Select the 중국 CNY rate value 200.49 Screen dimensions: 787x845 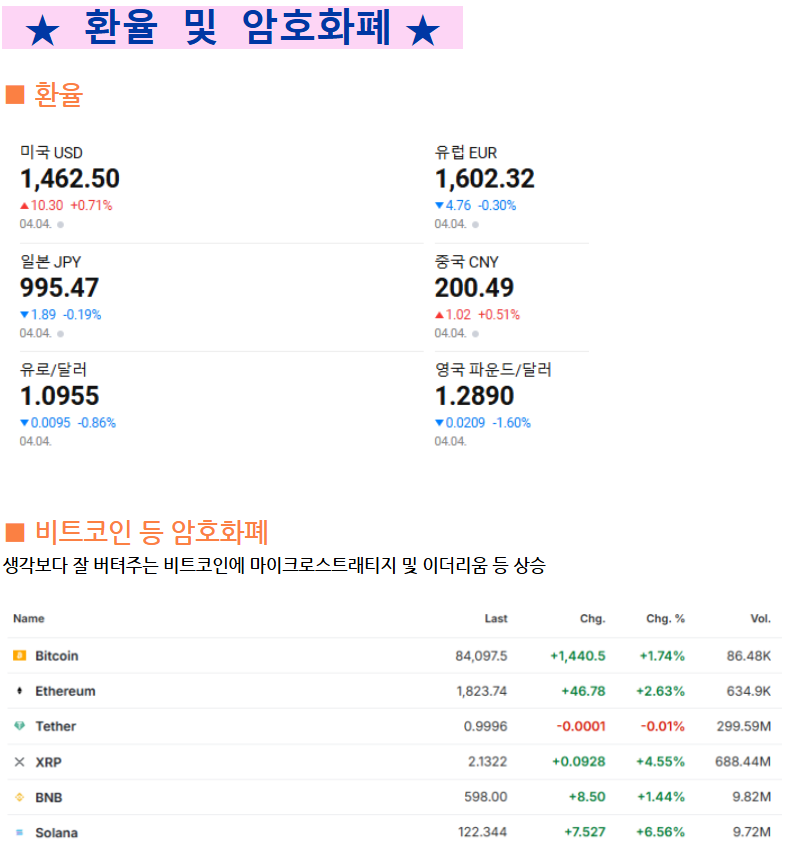coord(474,288)
